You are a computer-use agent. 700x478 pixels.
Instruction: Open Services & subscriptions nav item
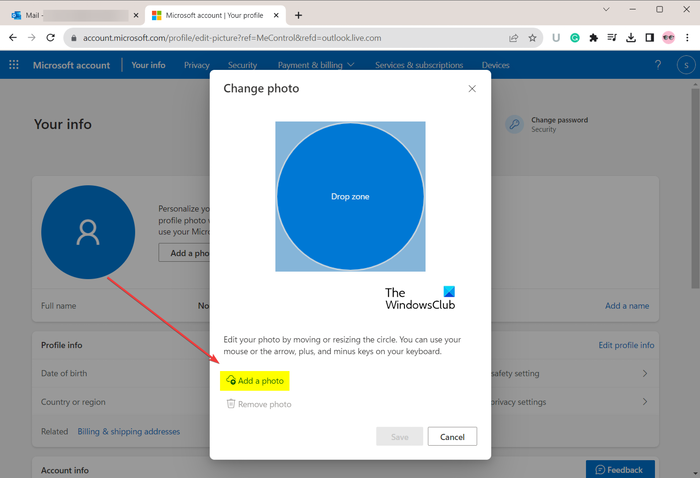click(x=419, y=65)
